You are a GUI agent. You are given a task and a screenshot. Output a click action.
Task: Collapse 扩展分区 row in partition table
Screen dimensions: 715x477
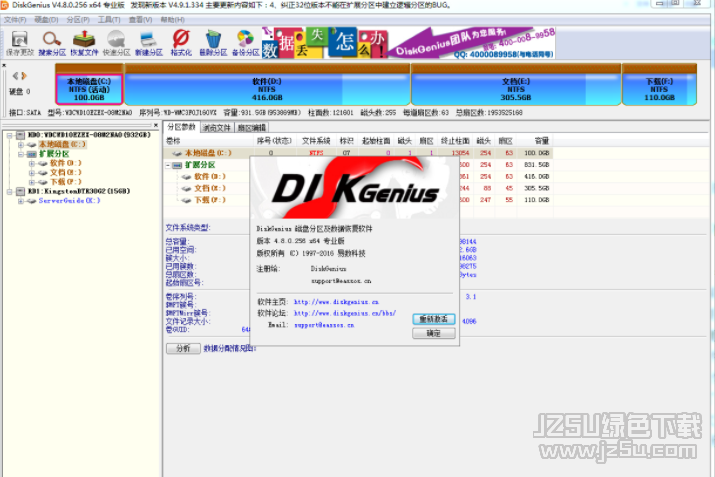coord(168,165)
